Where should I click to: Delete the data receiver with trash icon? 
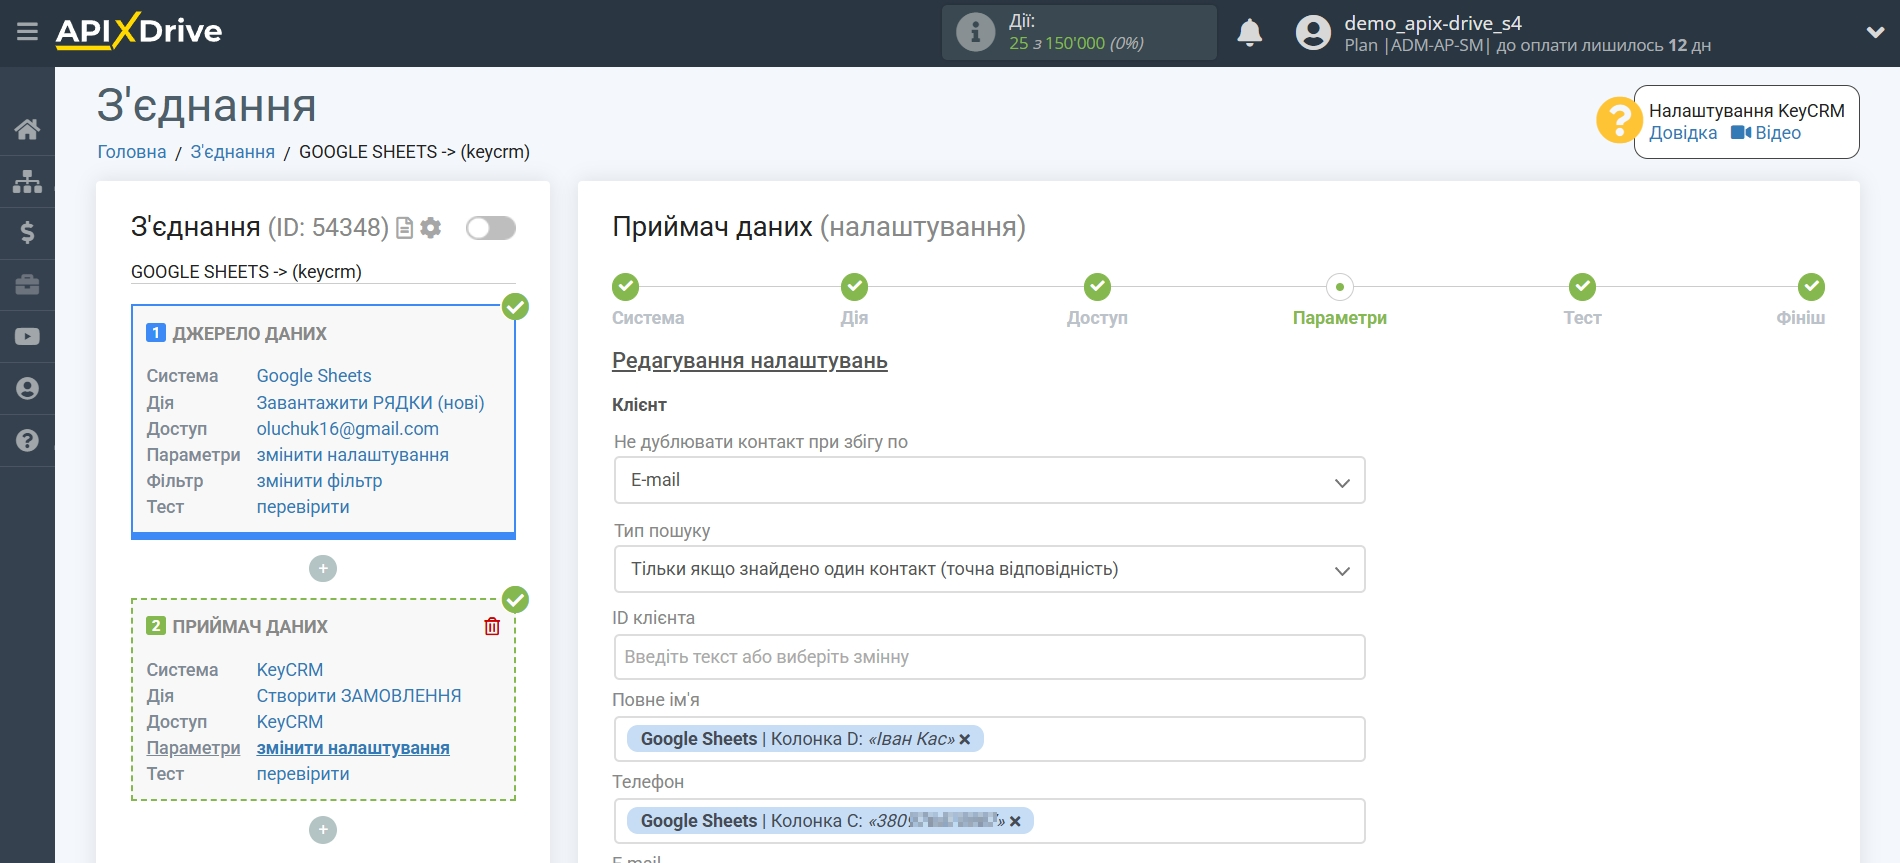[x=492, y=626]
